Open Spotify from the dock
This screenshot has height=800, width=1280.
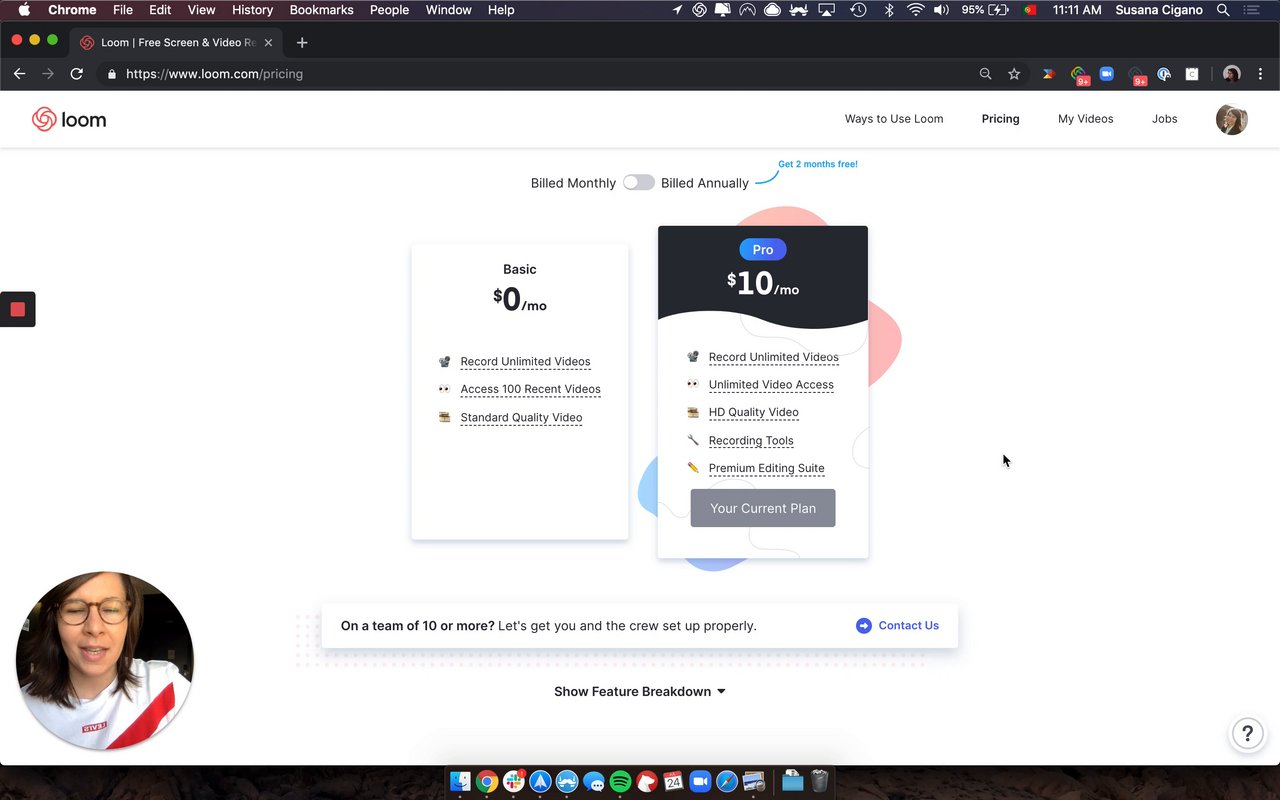(620, 781)
